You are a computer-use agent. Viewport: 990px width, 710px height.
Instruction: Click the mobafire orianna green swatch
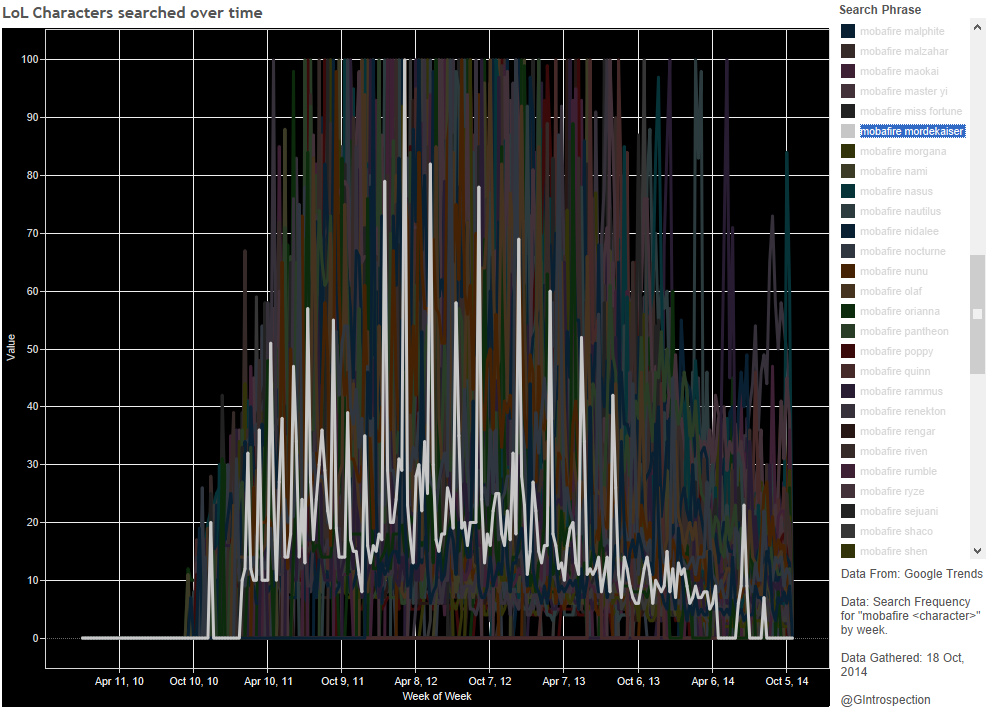[x=848, y=311]
